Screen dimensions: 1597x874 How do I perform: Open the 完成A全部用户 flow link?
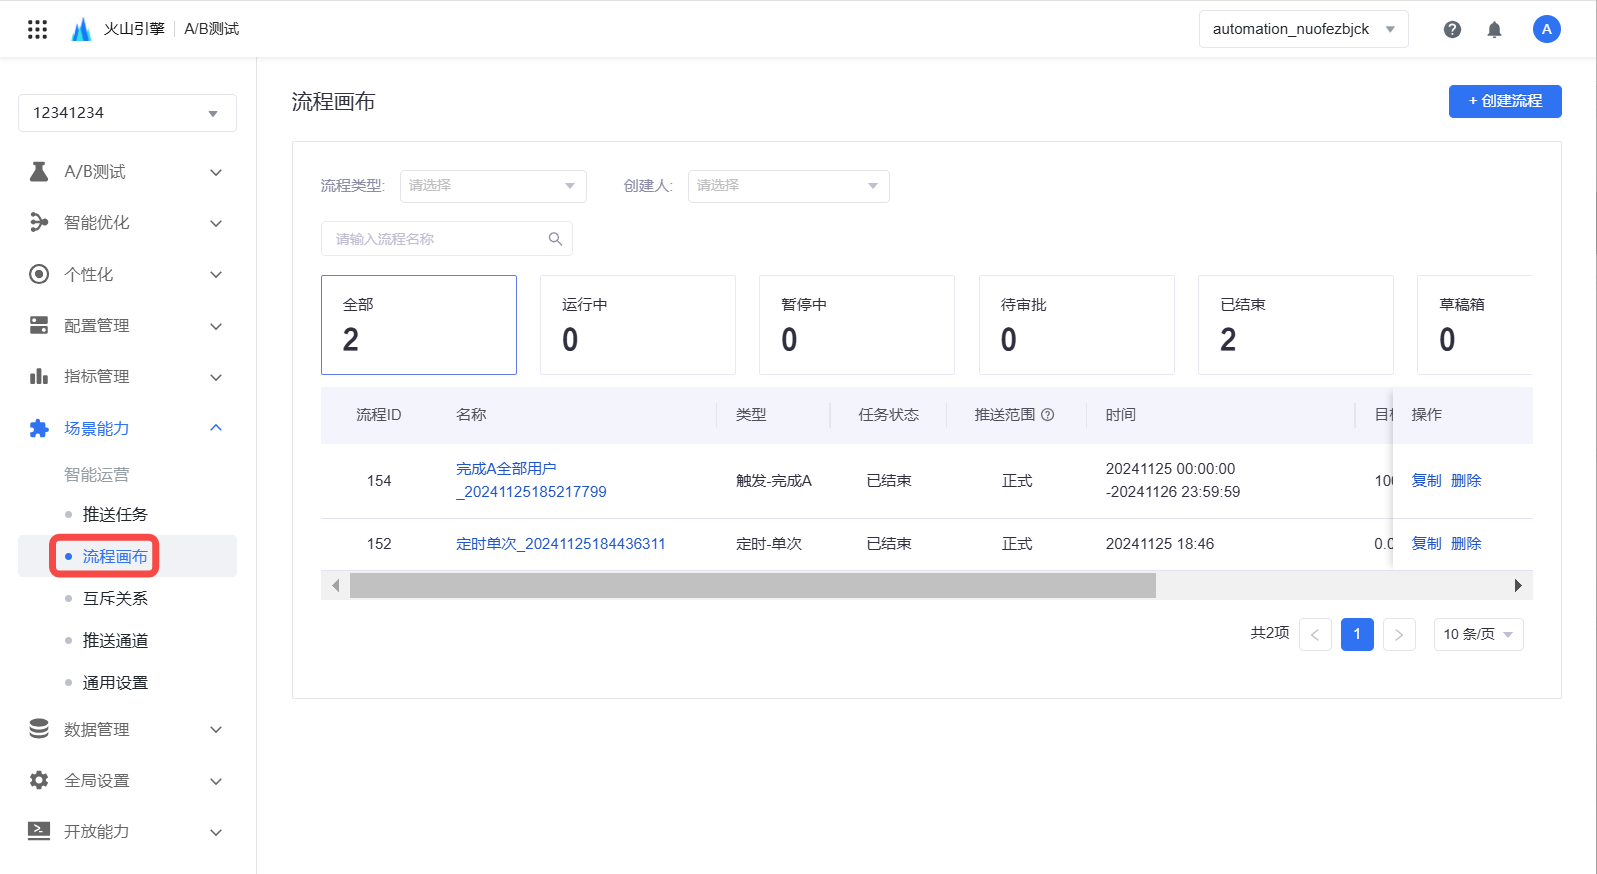(531, 480)
